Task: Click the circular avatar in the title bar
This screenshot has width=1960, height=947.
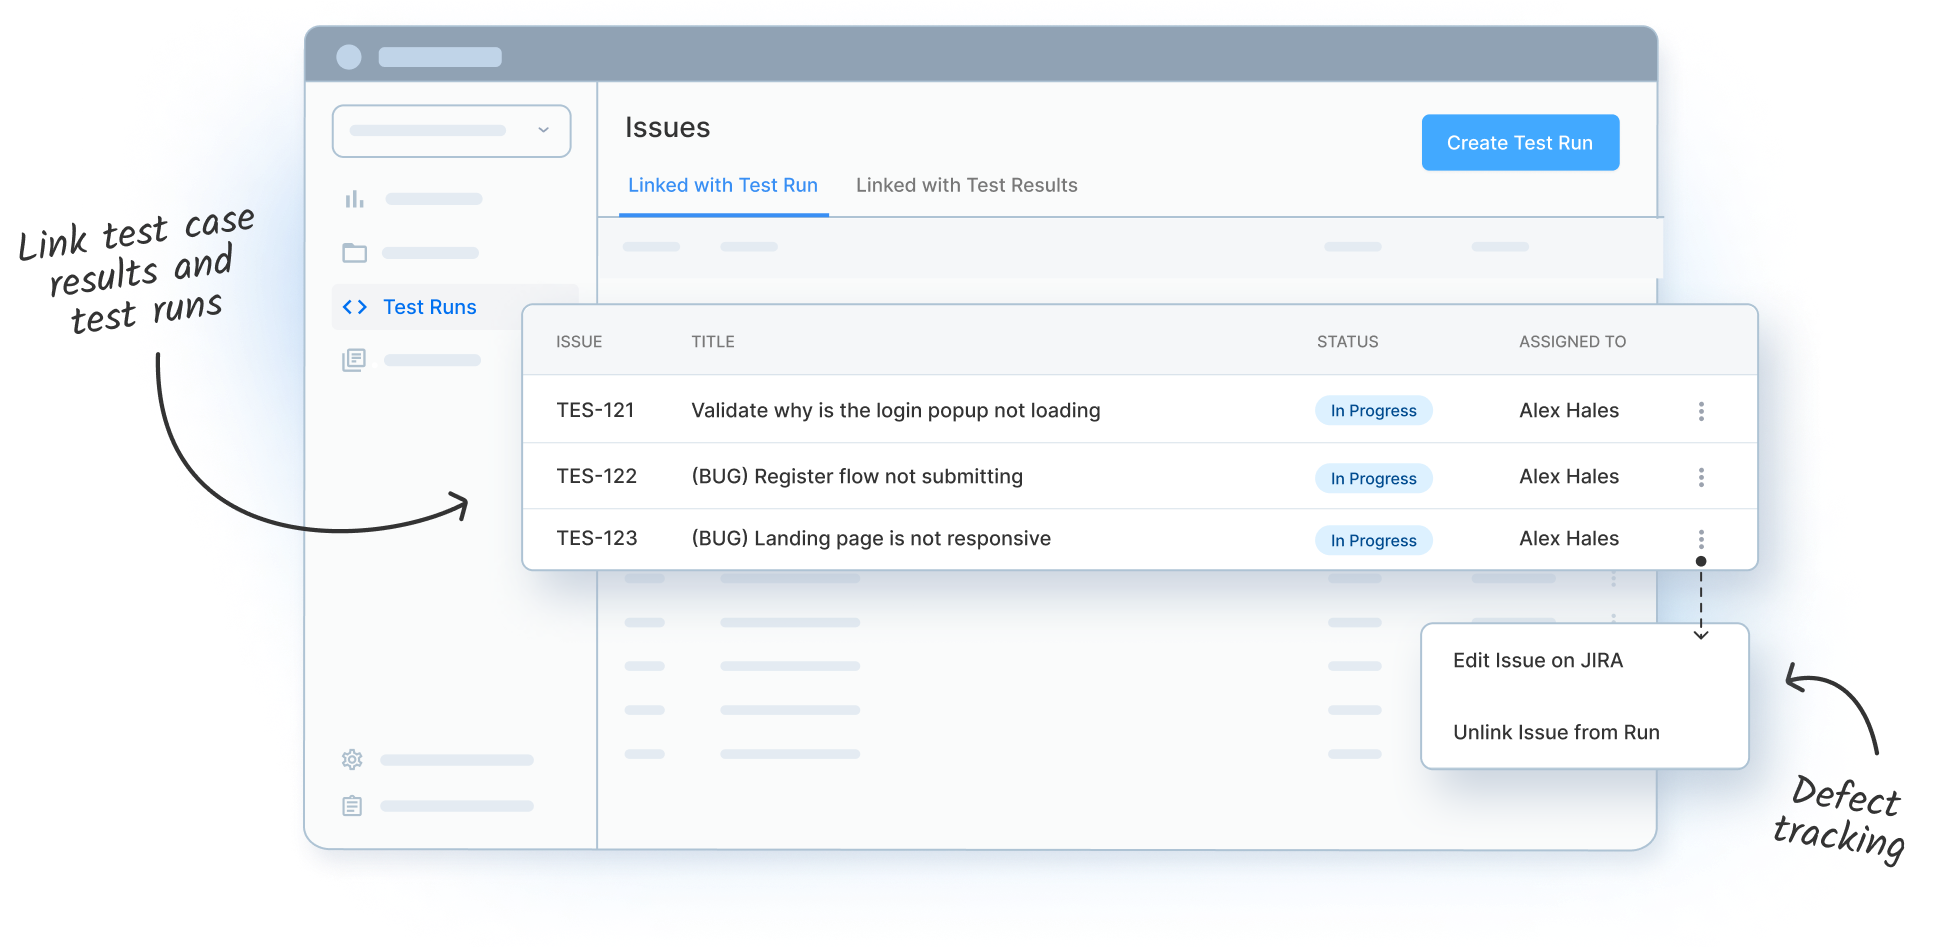Action: [x=350, y=57]
